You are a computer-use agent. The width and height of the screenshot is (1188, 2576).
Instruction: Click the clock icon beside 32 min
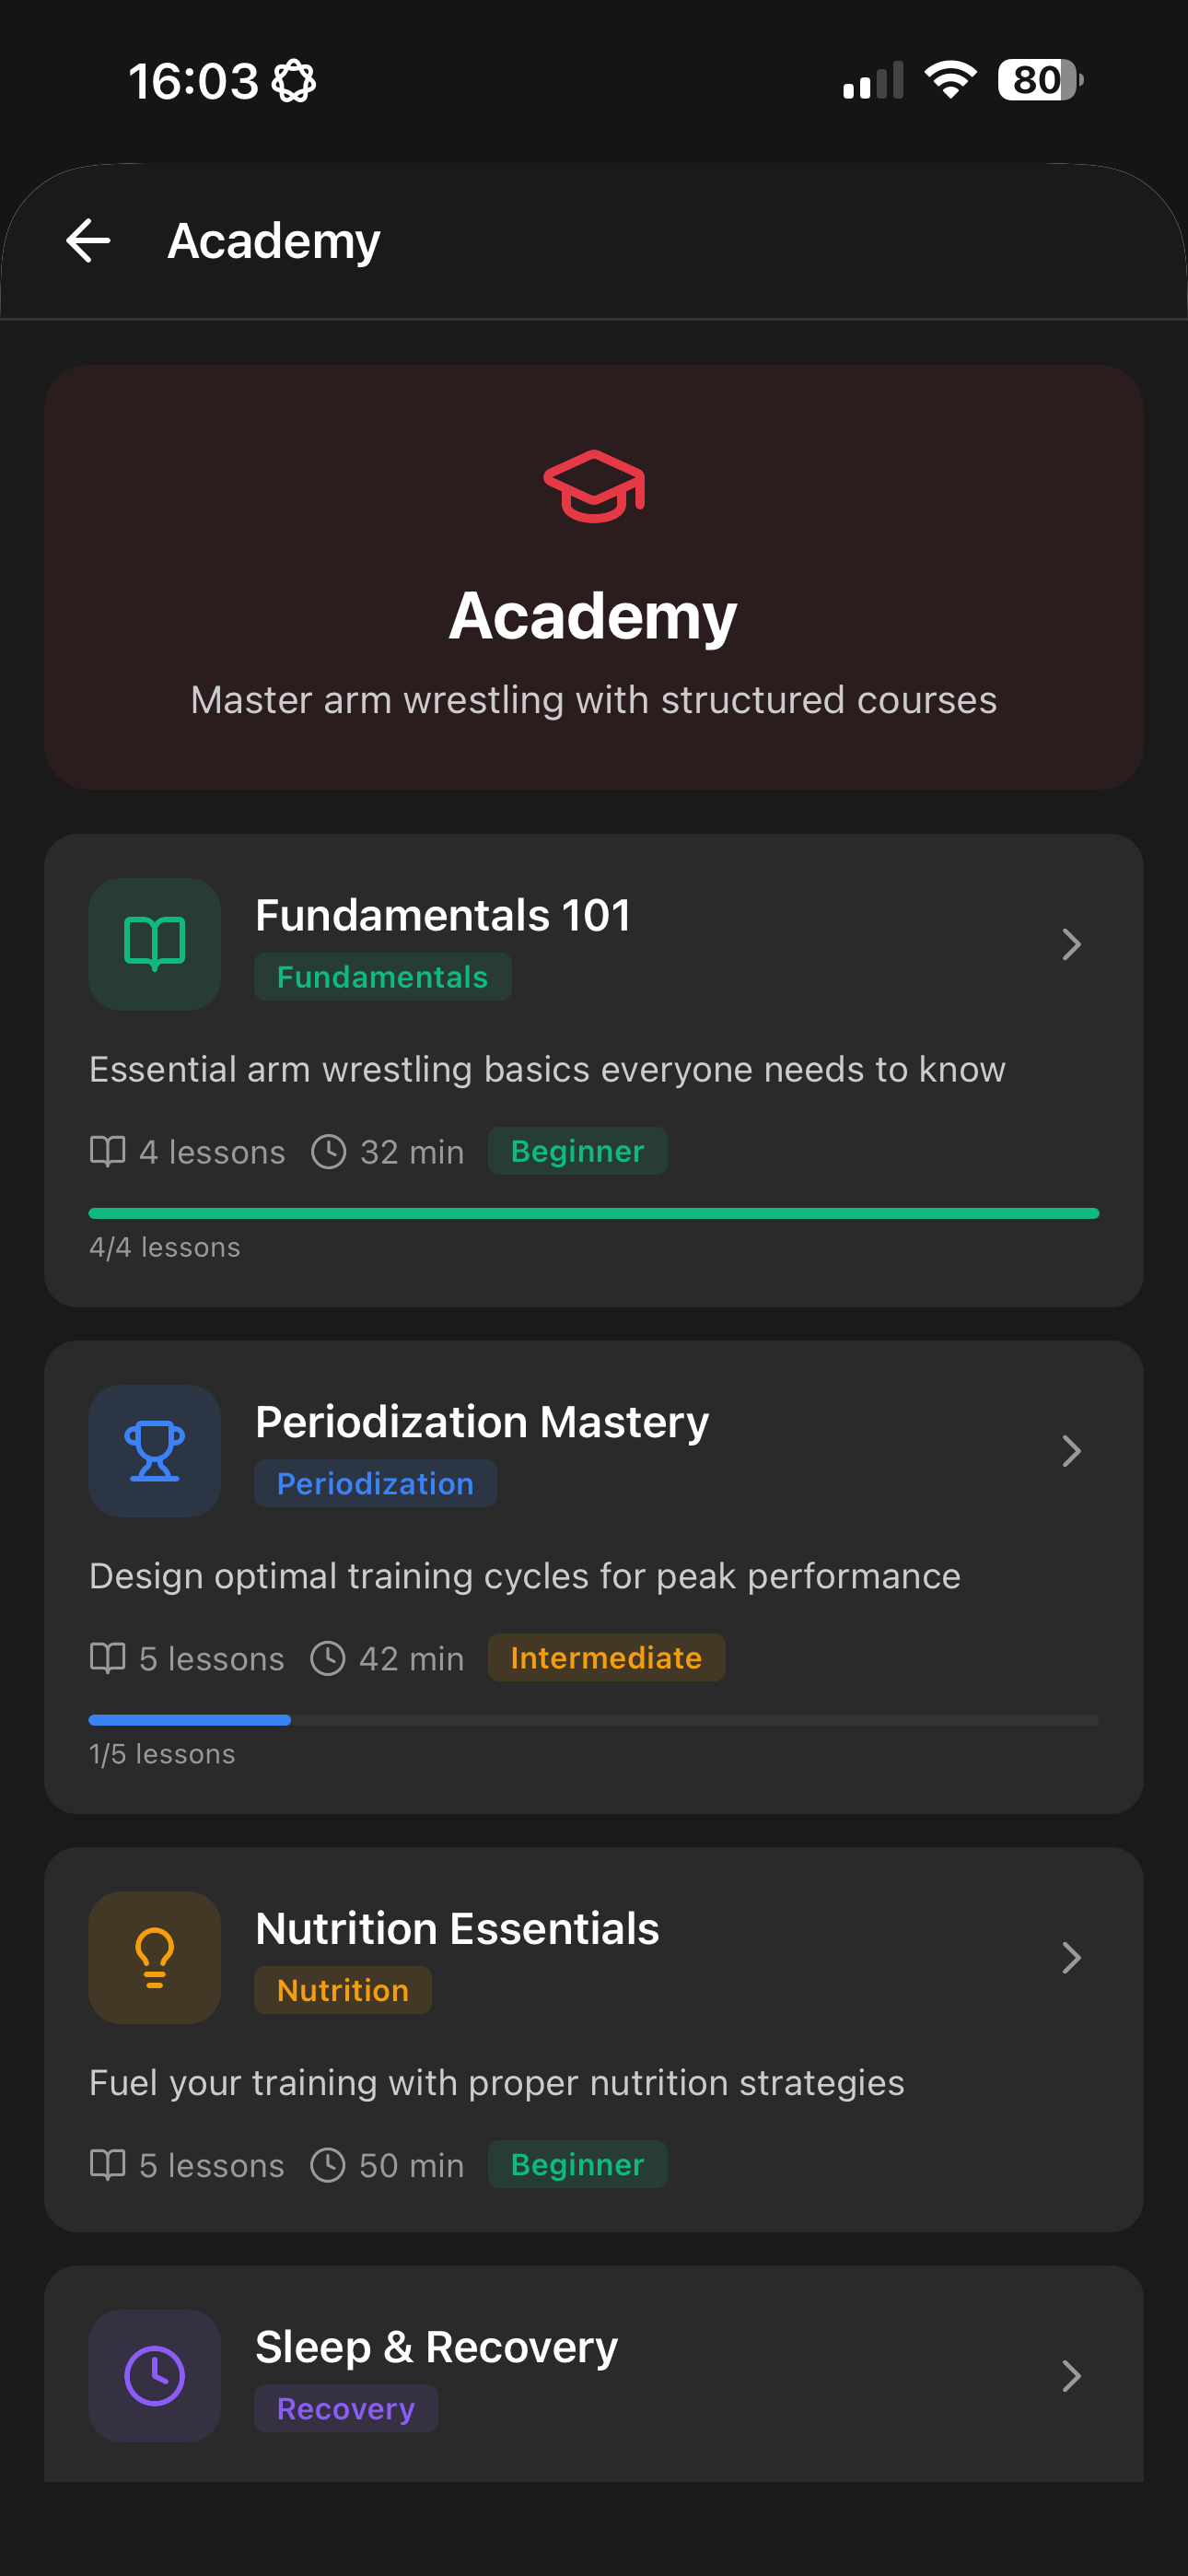coord(328,1151)
